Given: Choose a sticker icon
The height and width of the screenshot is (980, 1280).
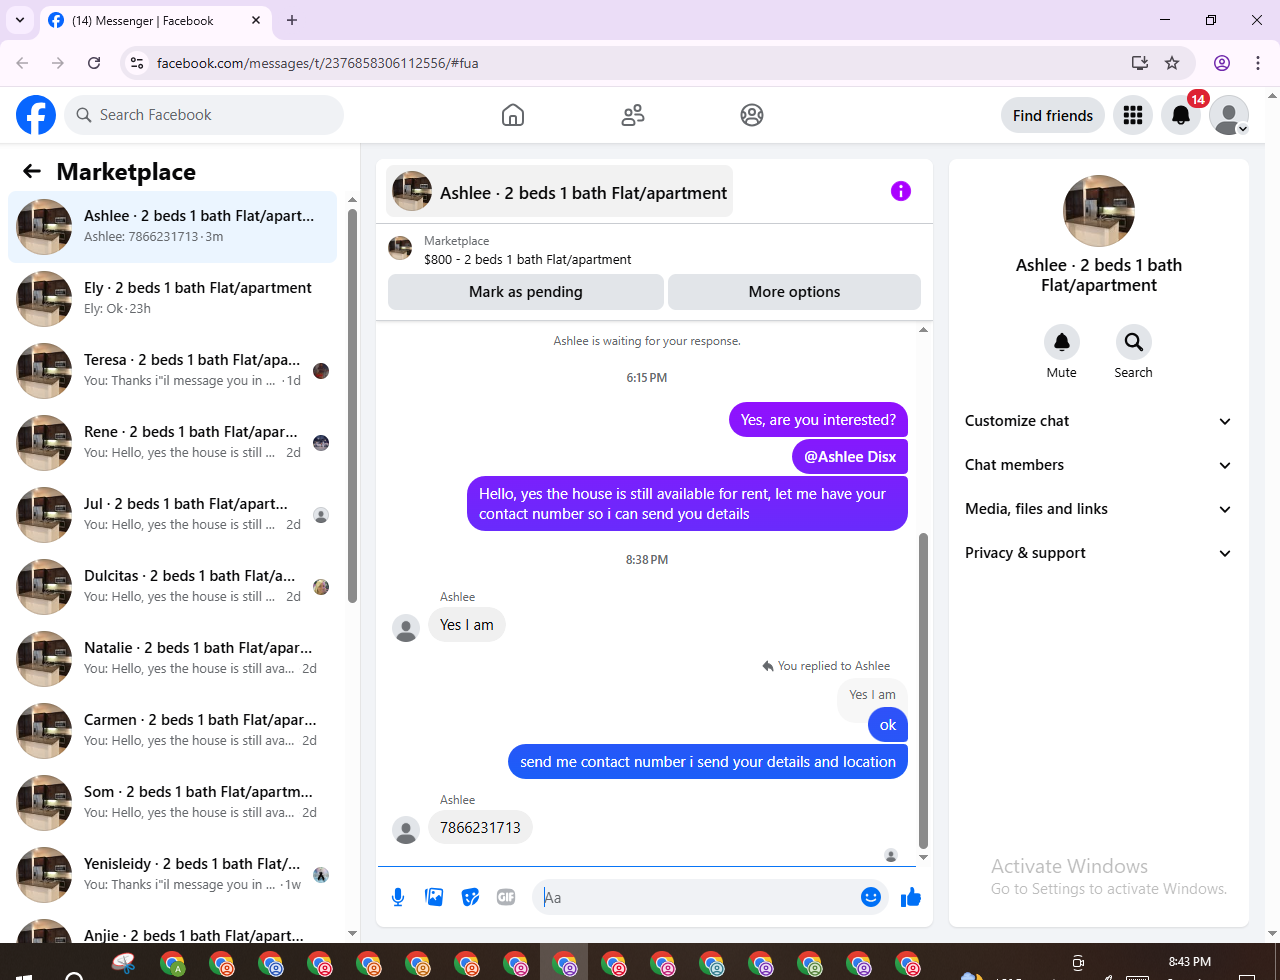Looking at the screenshot, I should 470,897.
